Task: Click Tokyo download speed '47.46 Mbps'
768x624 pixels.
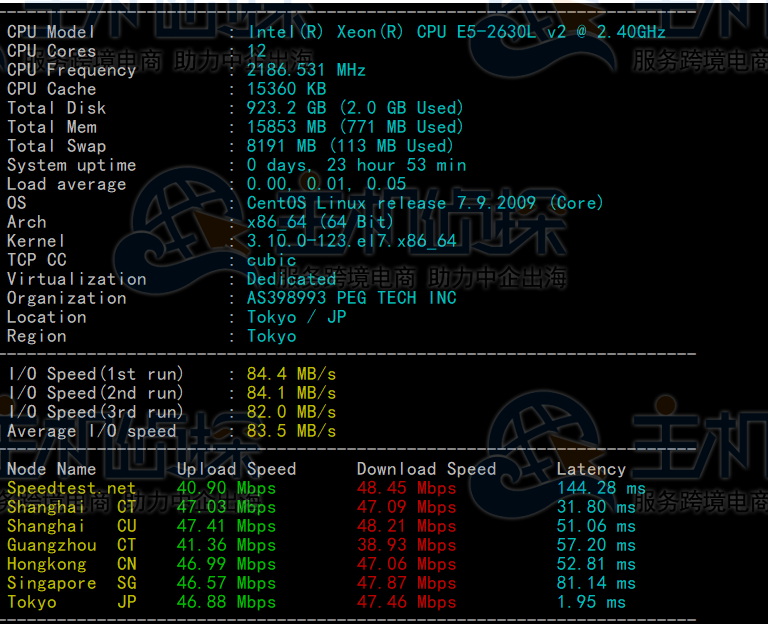Action: tap(407, 602)
